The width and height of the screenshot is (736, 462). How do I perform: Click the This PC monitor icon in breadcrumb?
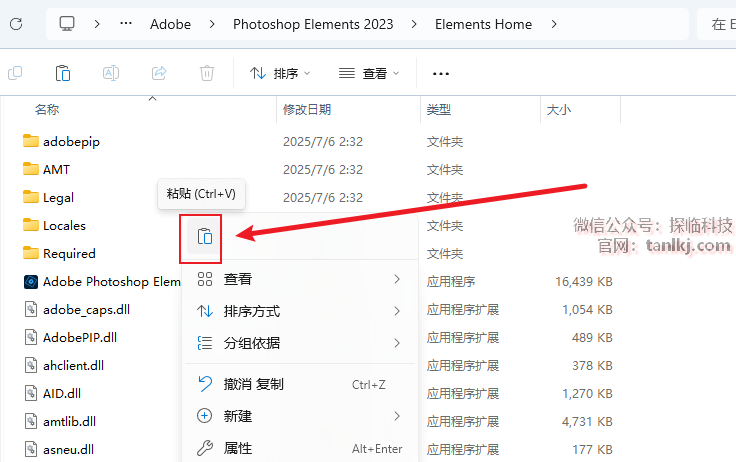[67, 23]
